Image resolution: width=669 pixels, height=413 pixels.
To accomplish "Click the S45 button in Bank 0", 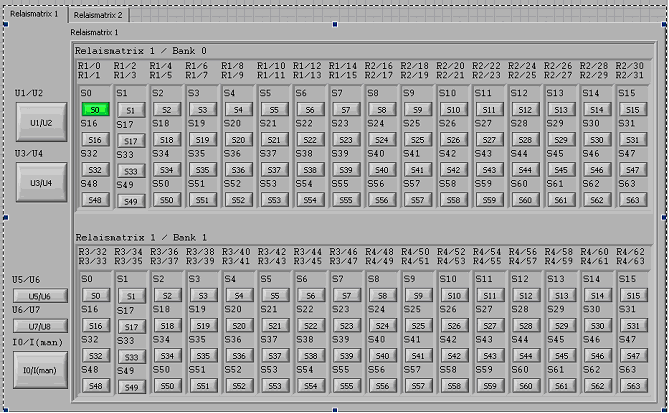I will point(561,170).
